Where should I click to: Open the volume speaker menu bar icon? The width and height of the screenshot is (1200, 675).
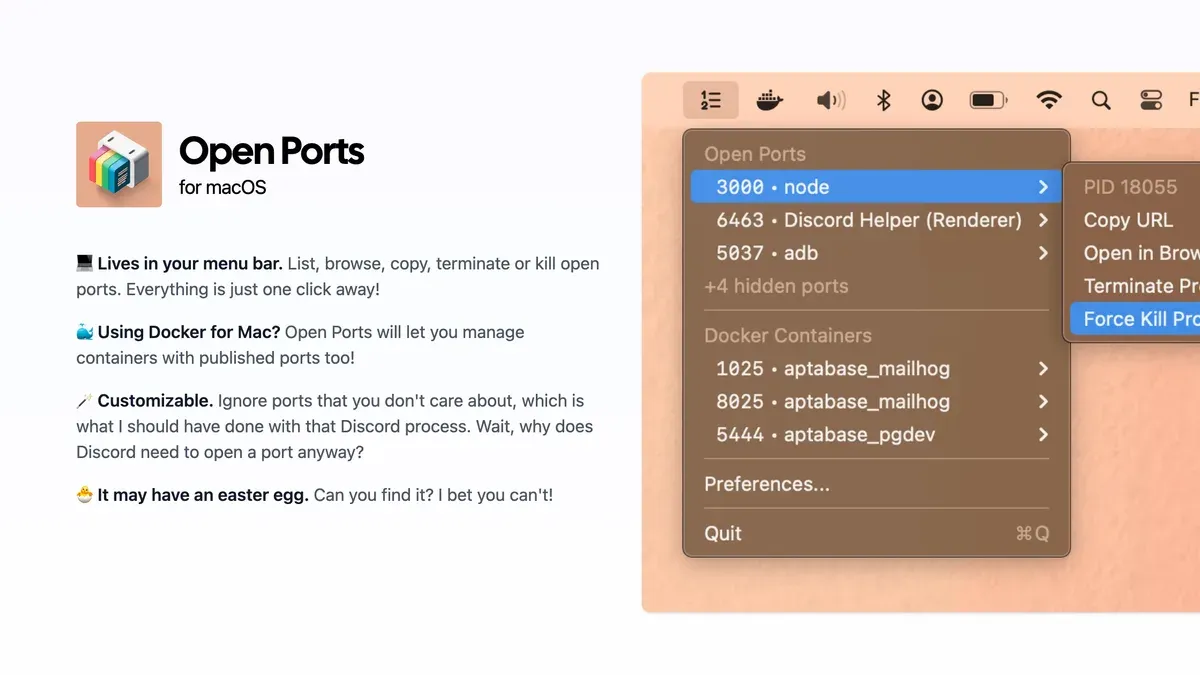pos(830,100)
